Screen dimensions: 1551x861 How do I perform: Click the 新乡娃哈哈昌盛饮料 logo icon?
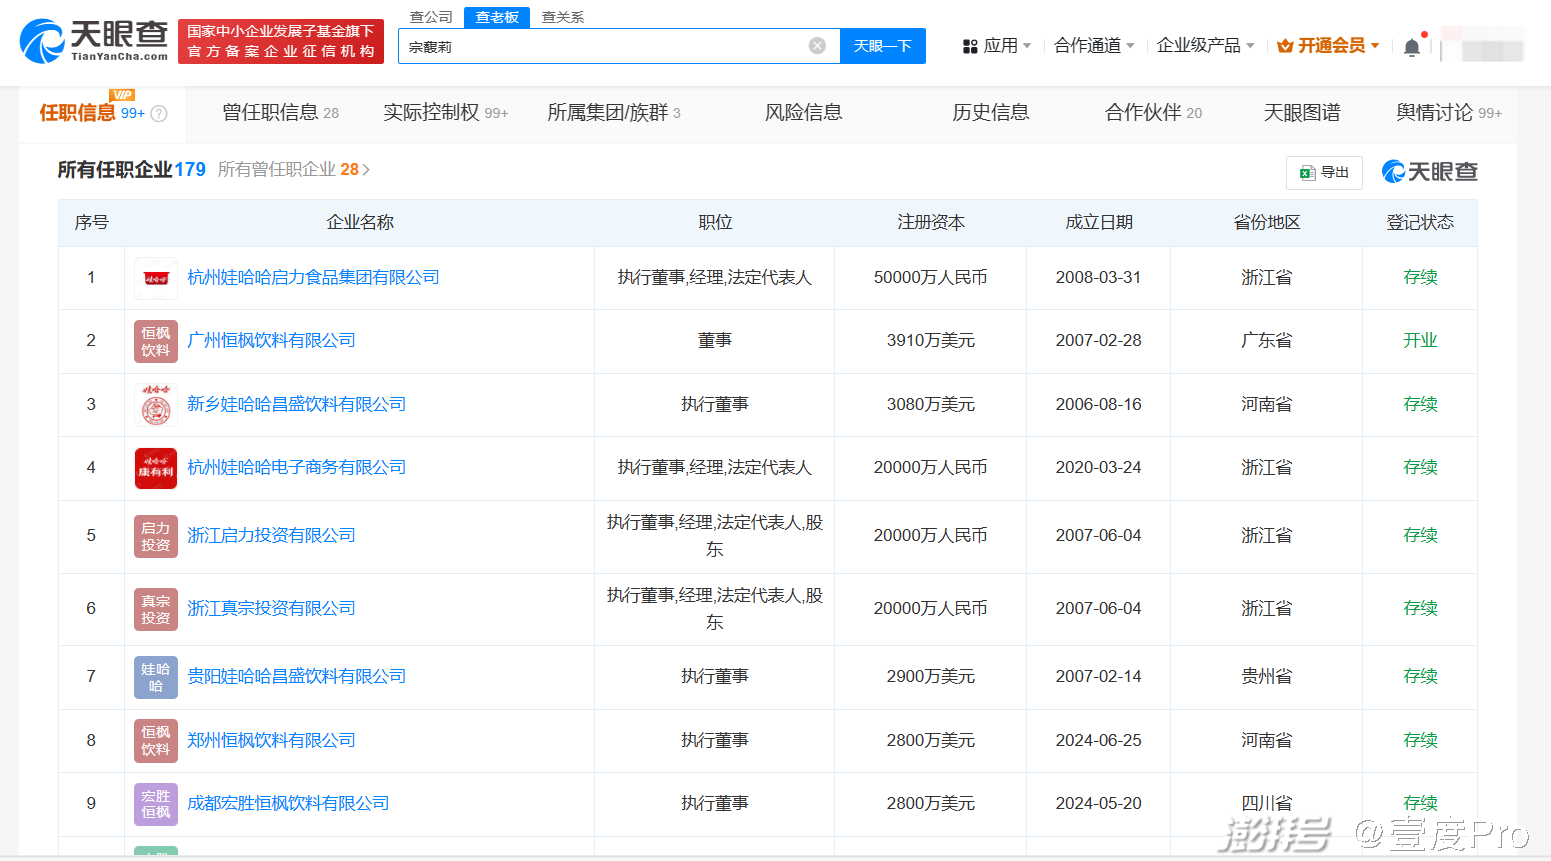(x=155, y=405)
